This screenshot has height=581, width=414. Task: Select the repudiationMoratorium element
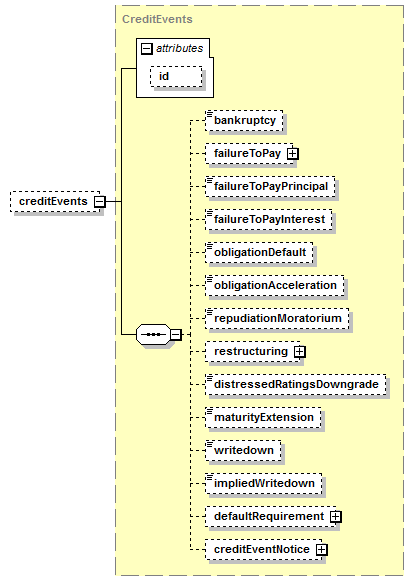pyautogui.click(x=277, y=318)
